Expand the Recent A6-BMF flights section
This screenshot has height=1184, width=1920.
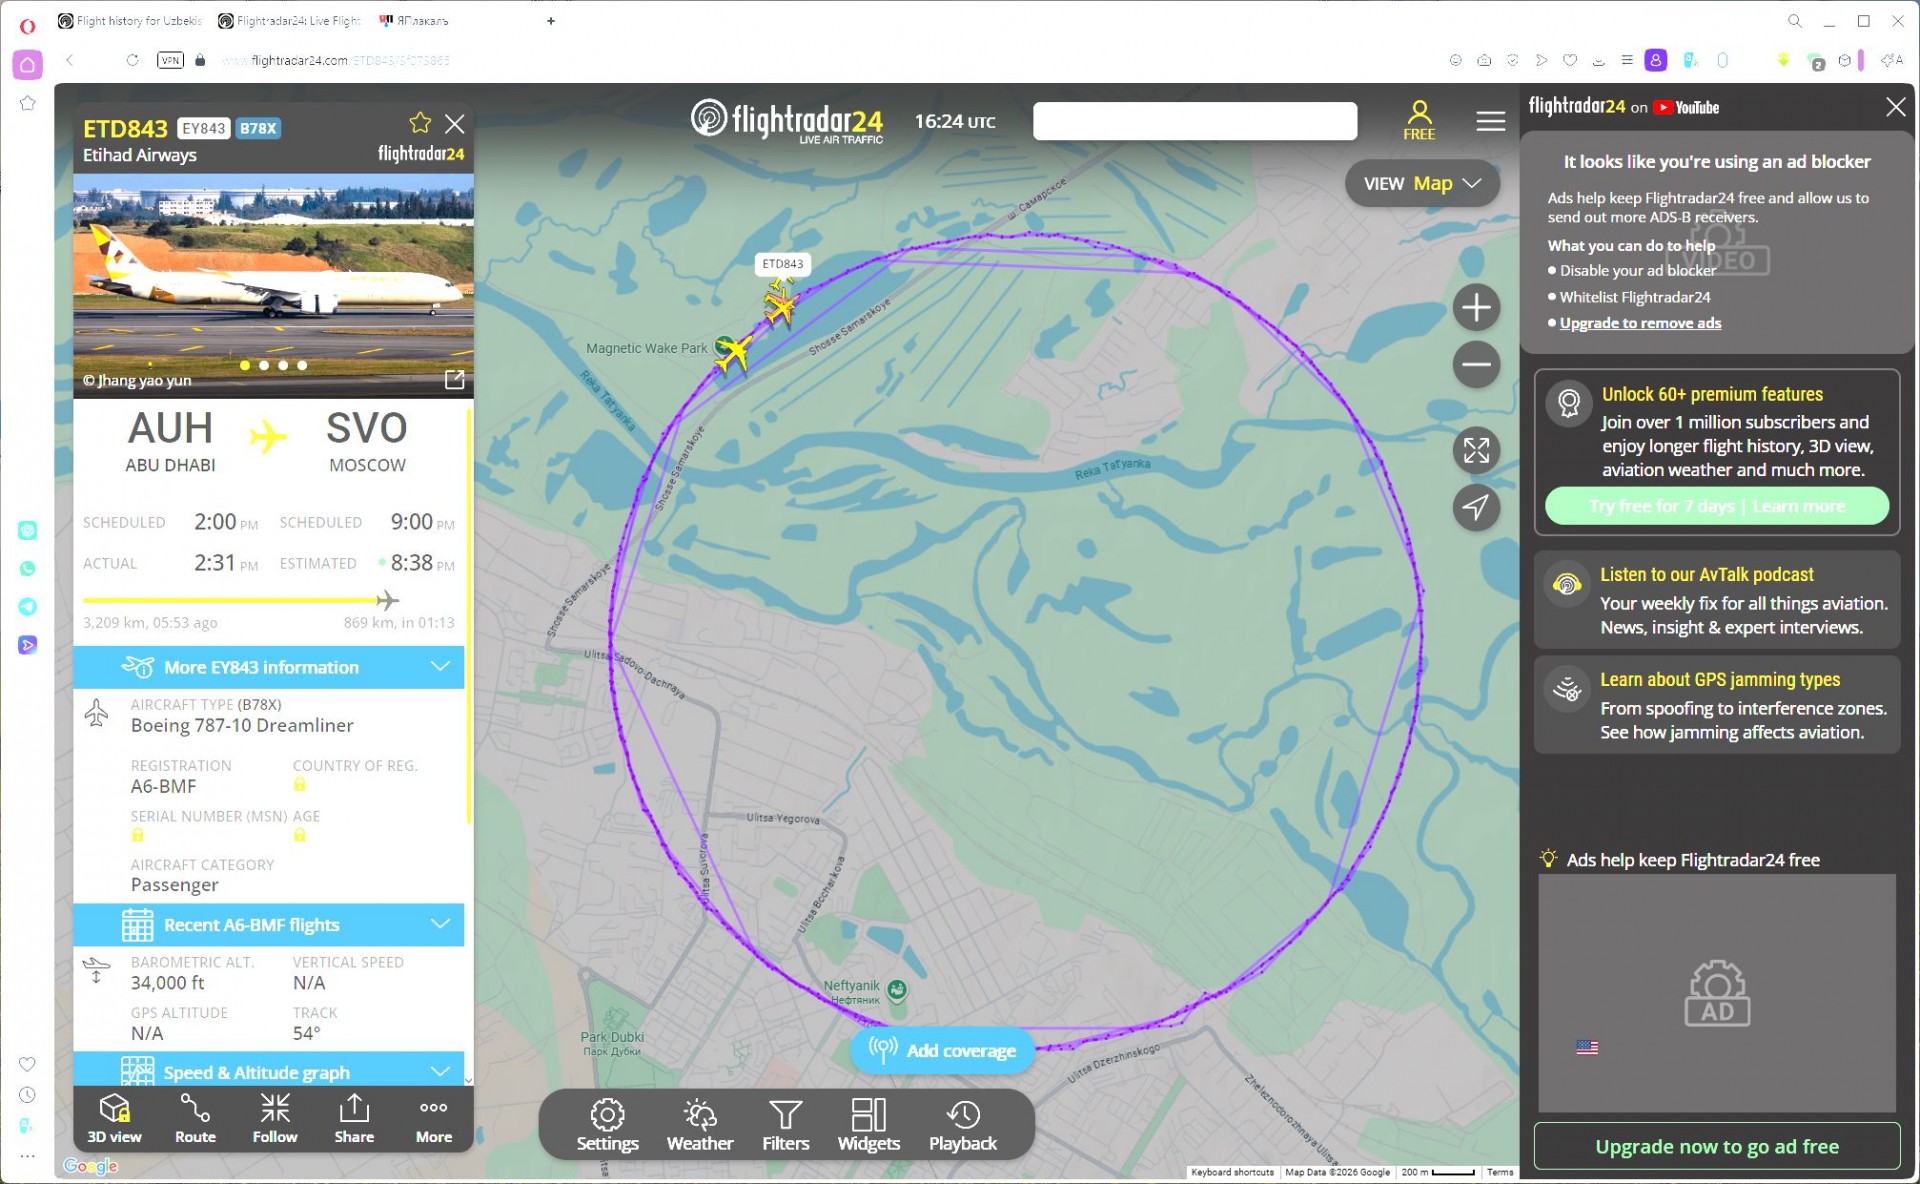[269, 925]
